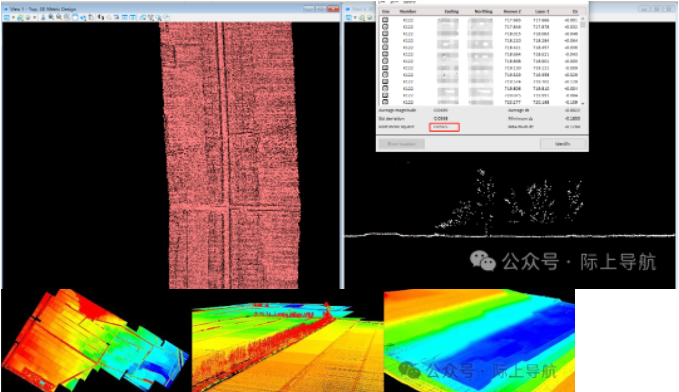Image resolution: width=679 pixels, height=392 pixels.
Task: Open View Attributes in View 1 toolbar
Action: pos(6,17)
